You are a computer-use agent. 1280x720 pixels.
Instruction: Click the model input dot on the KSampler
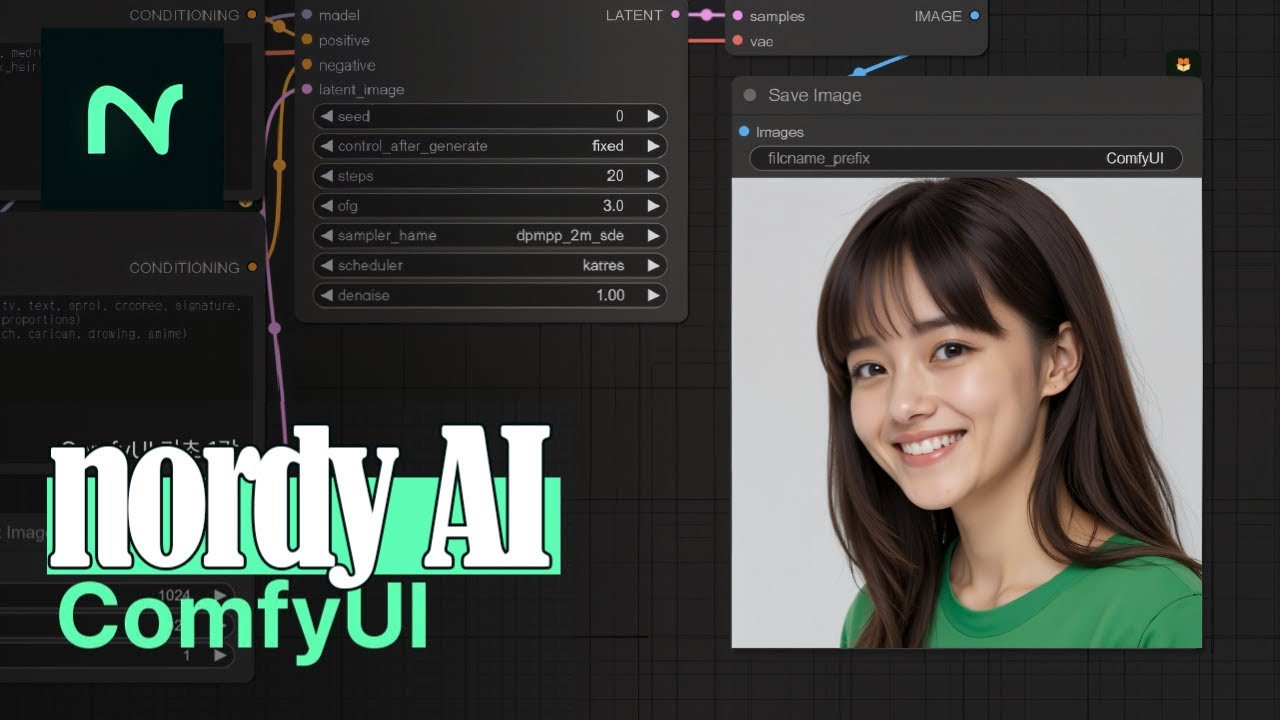click(308, 15)
